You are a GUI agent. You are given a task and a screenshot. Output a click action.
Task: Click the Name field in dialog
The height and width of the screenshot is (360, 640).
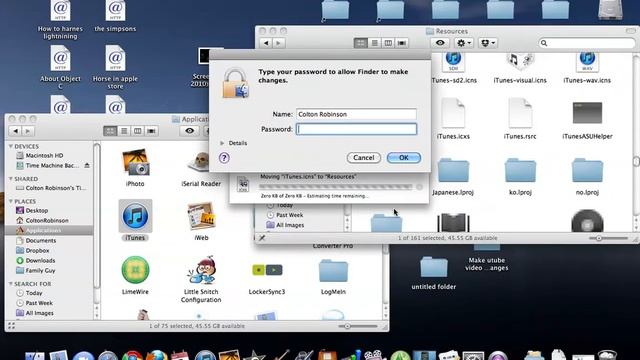[356, 114]
